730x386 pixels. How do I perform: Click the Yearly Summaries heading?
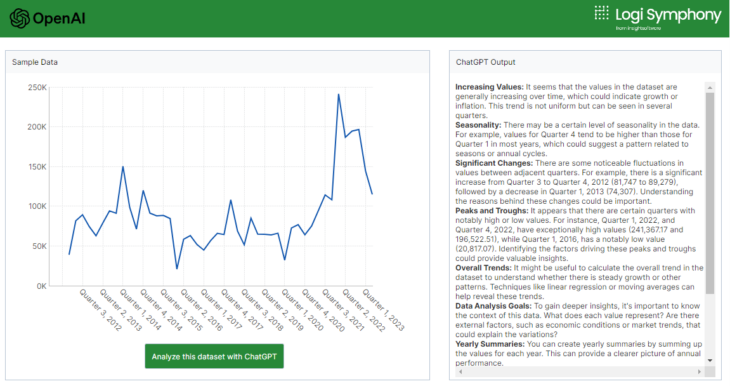tap(490, 344)
